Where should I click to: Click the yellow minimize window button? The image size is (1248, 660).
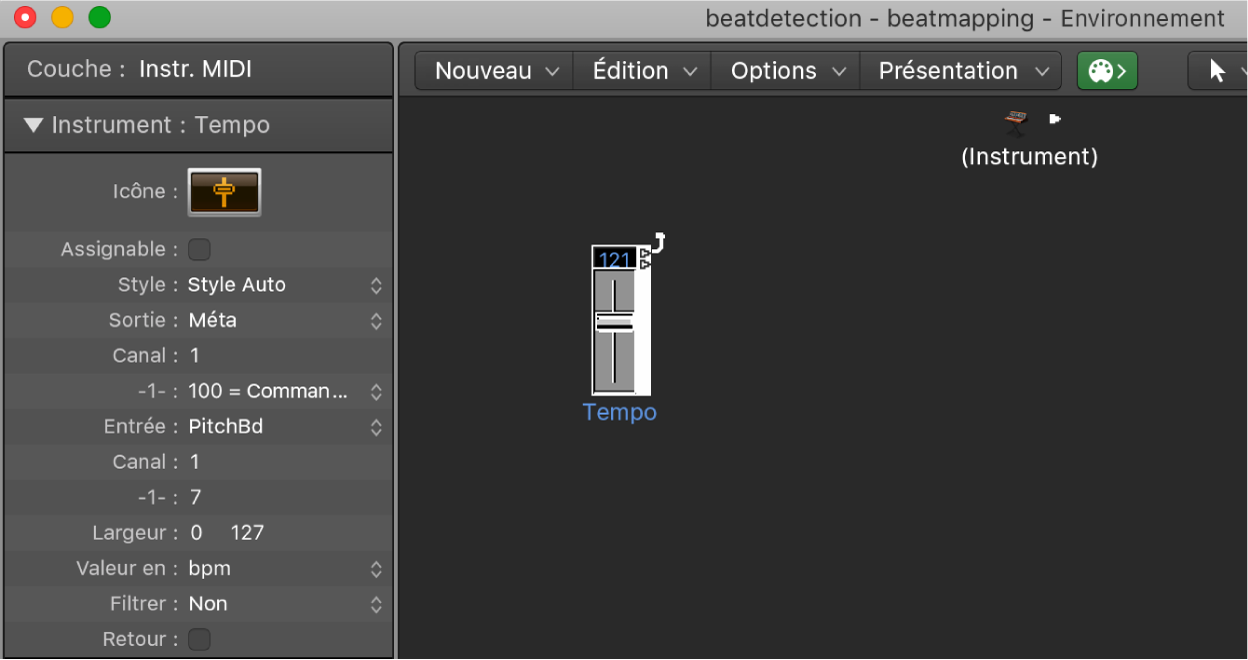pos(62,17)
